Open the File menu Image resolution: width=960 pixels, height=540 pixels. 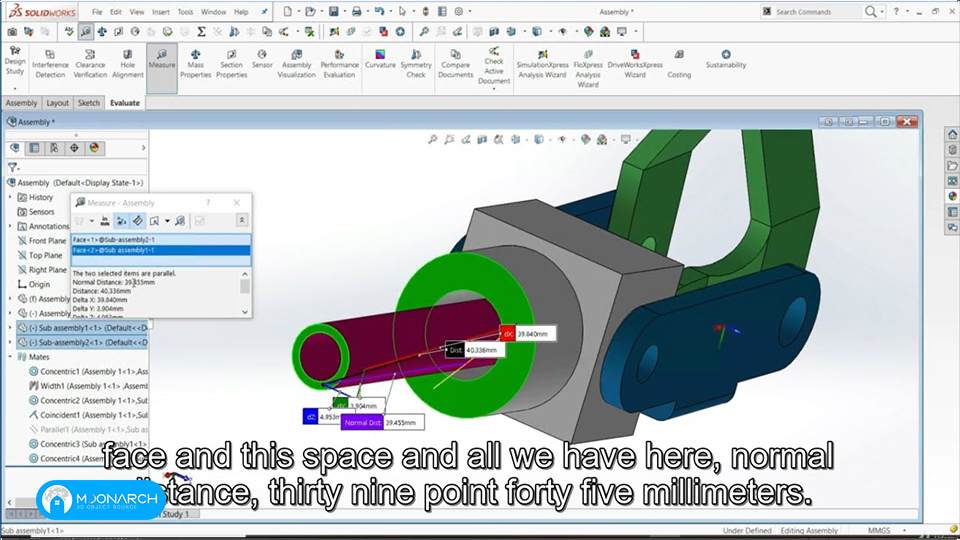click(x=97, y=12)
